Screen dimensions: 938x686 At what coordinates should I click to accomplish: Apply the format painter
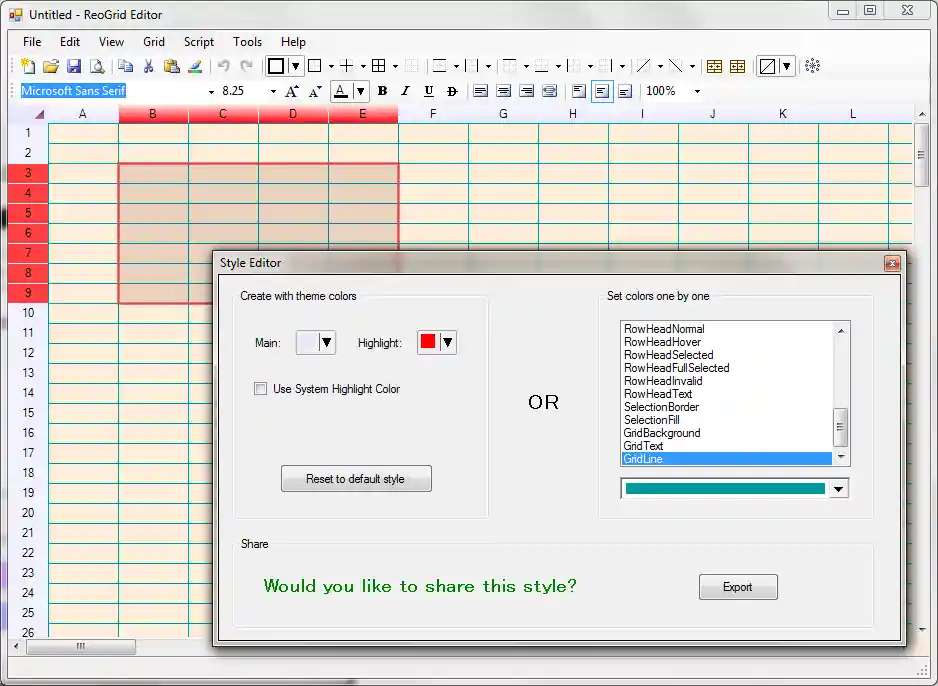[x=195, y=65]
